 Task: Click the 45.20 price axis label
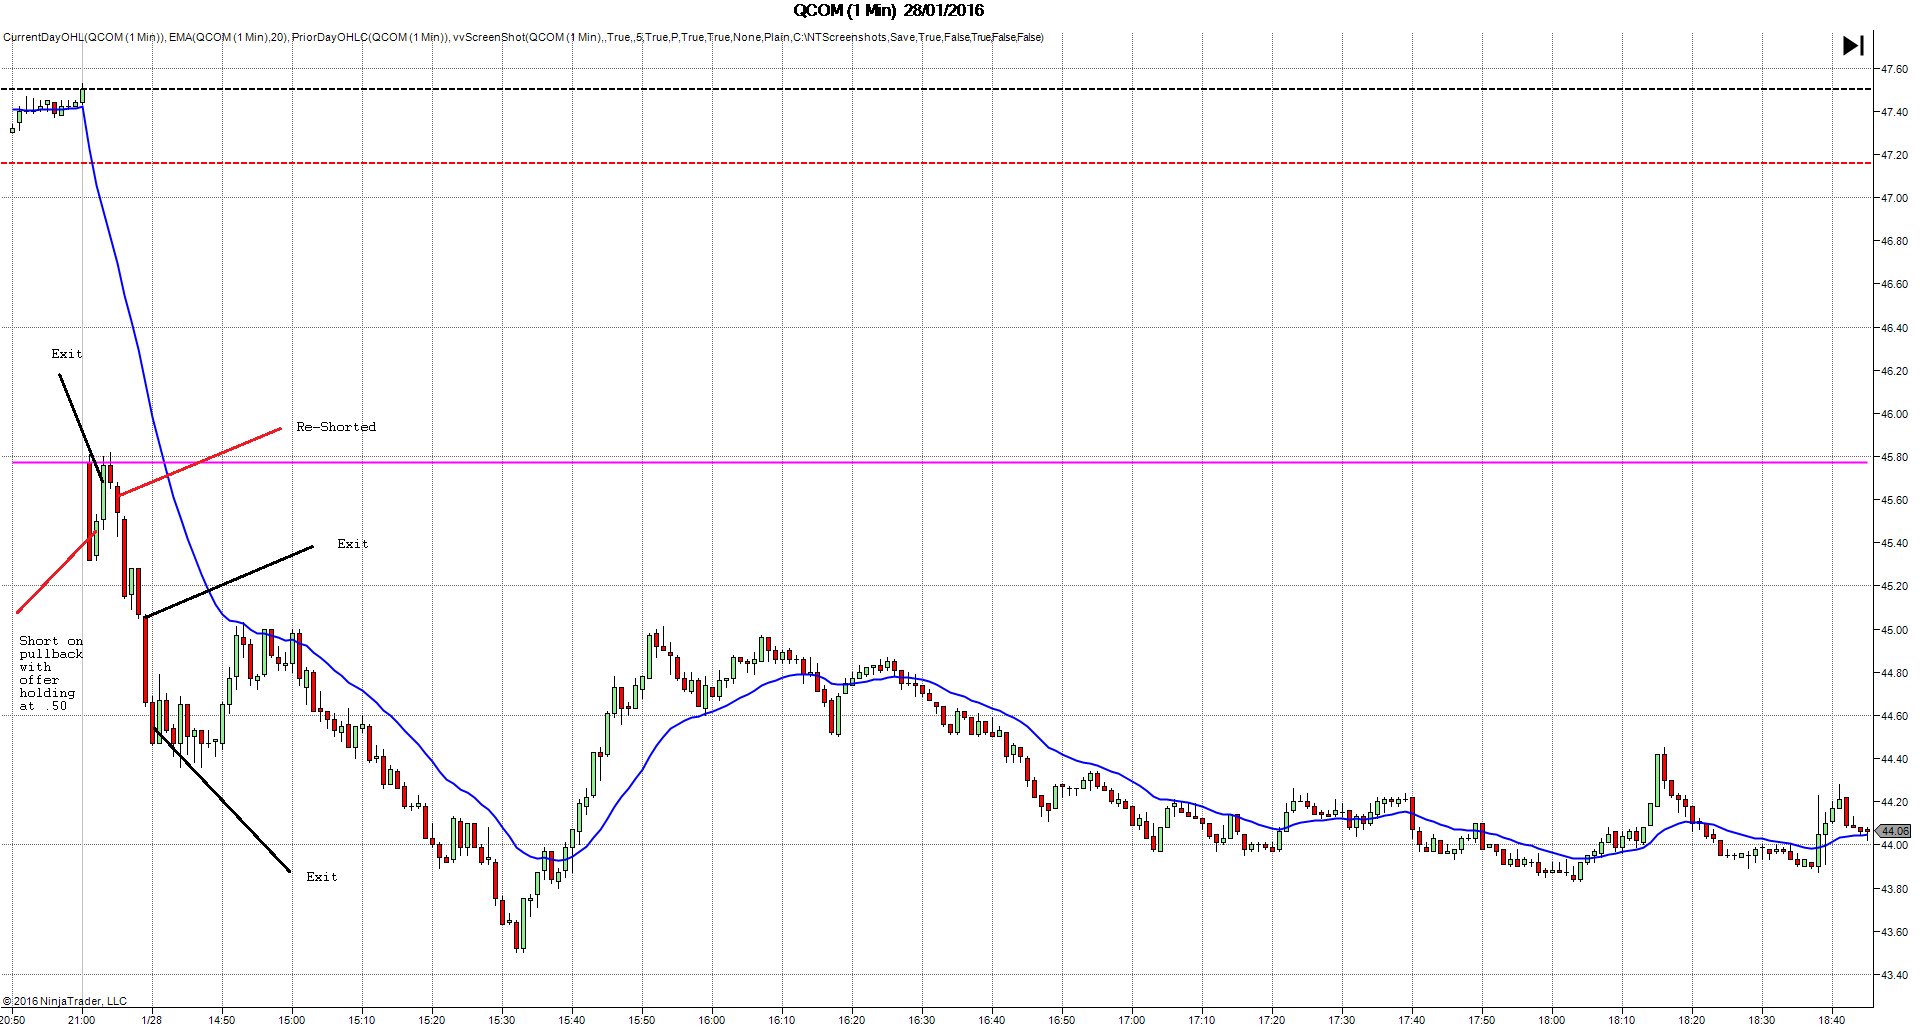pyautogui.click(x=1894, y=587)
